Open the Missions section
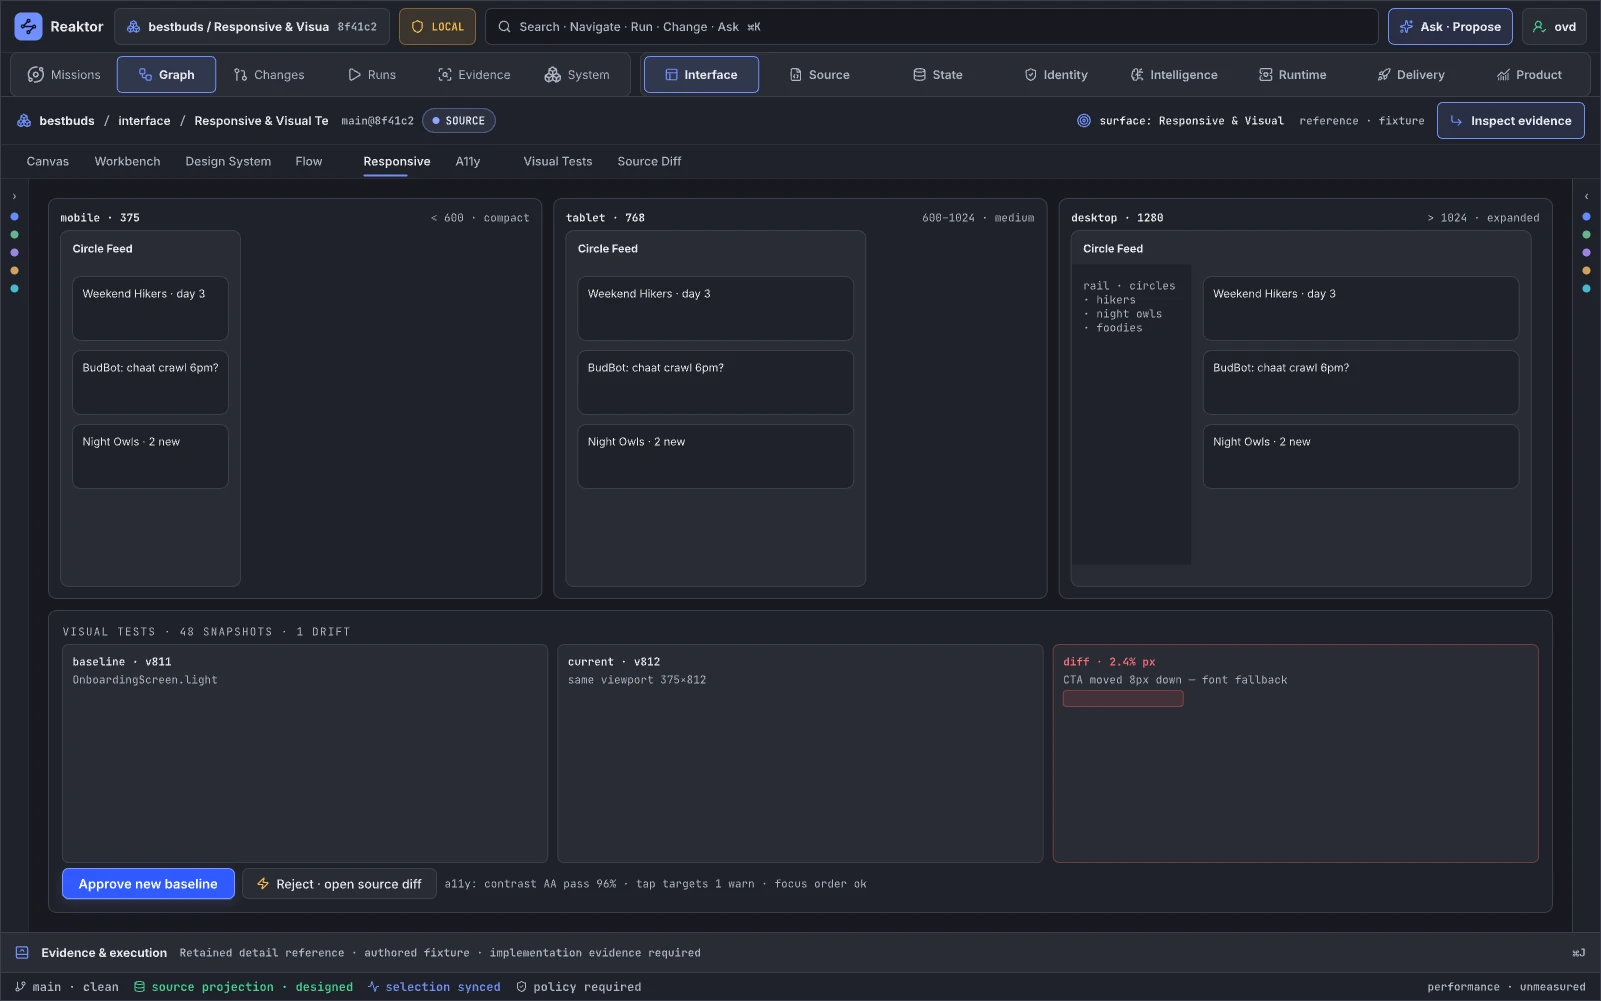Screen dimensions: 1601x1001 point(64,75)
